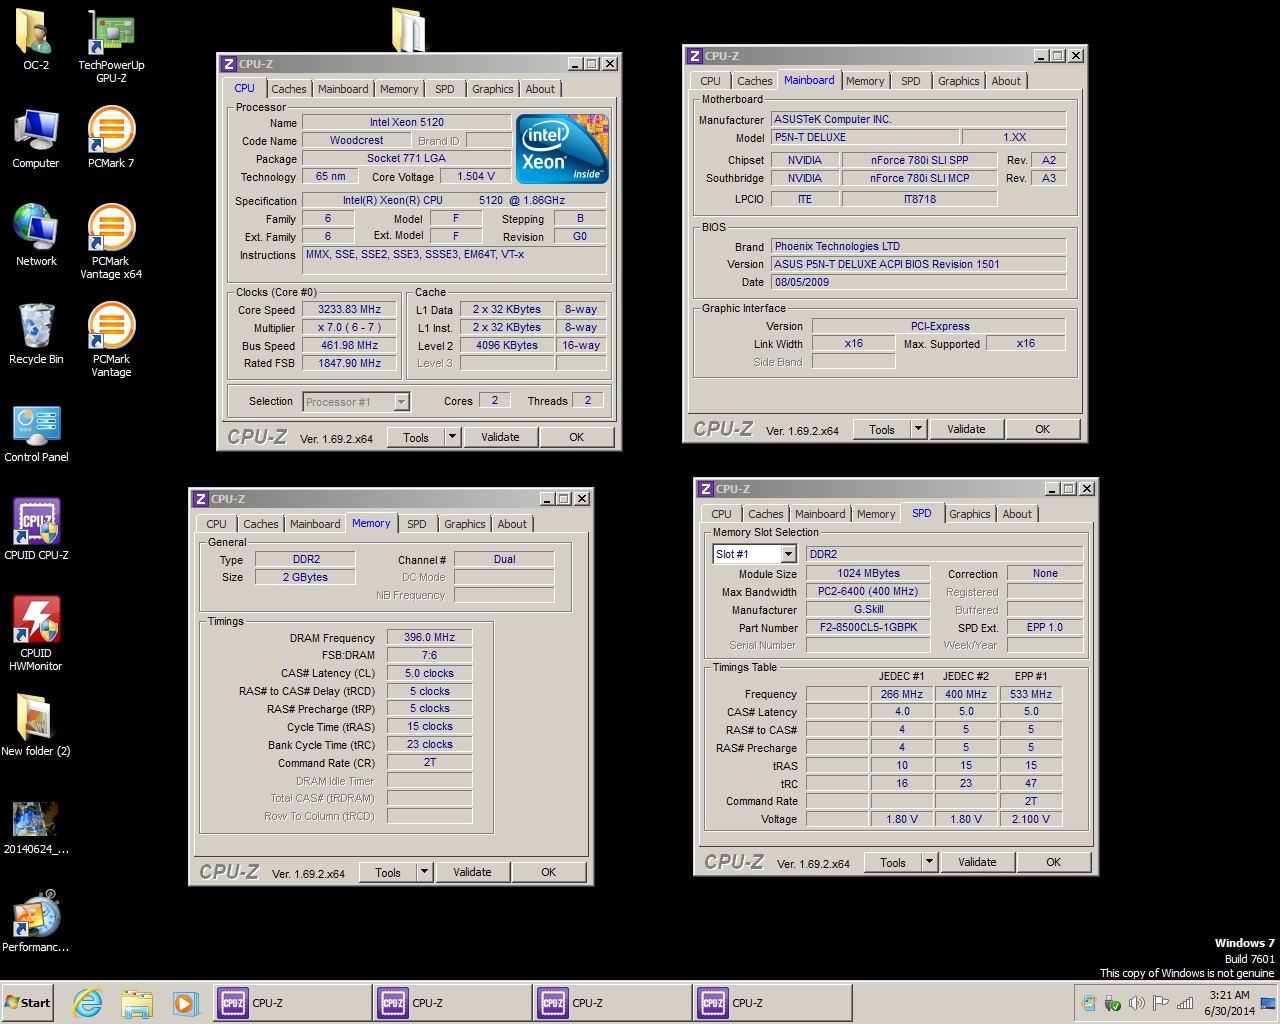Screen dimensions: 1280x1024
Task: Click OK in the Memory window
Action: tap(549, 872)
